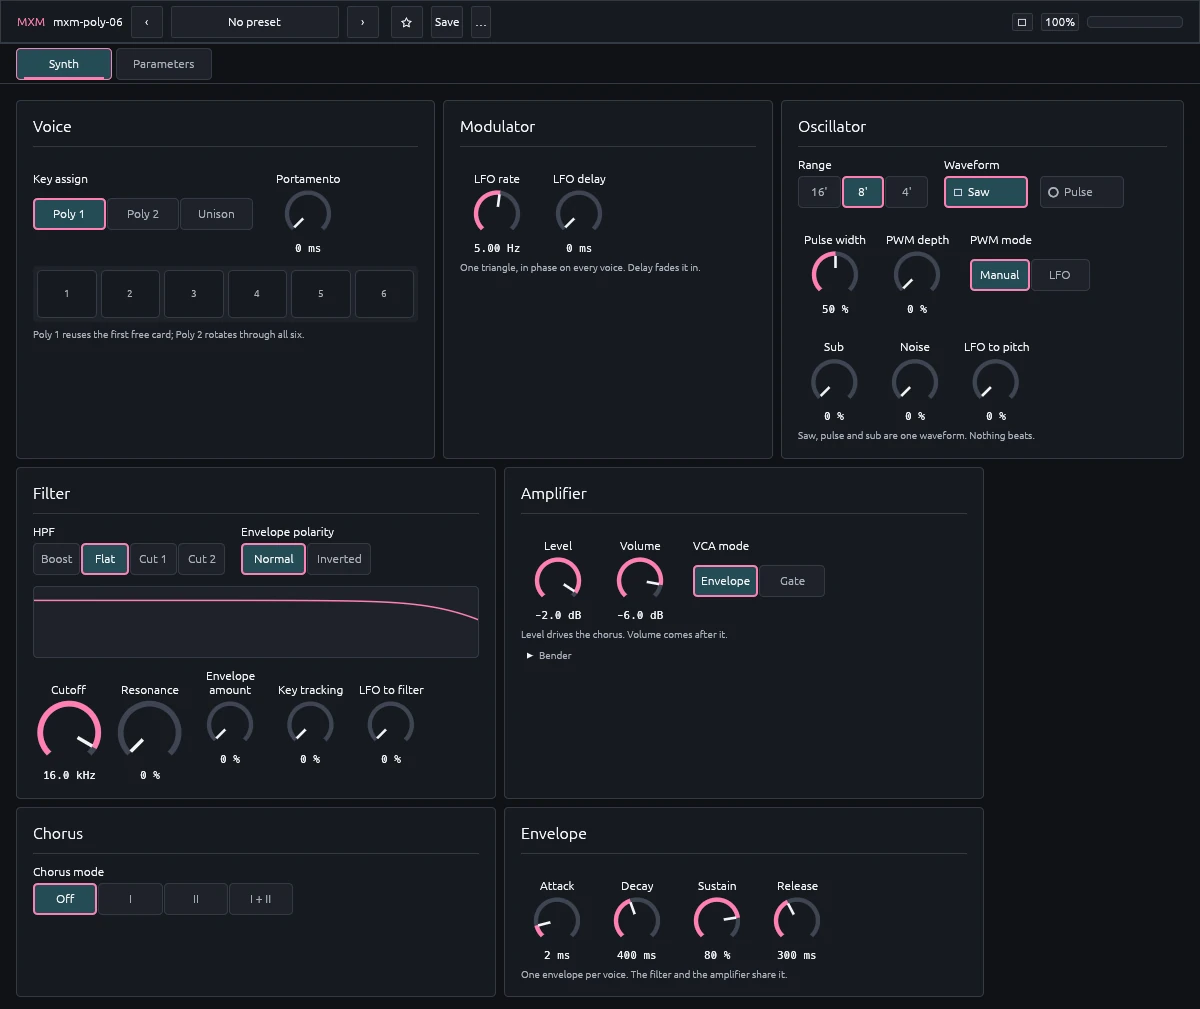Enable the Pulse waveform
Image resolution: width=1200 pixels, height=1009 pixels.
(1082, 192)
